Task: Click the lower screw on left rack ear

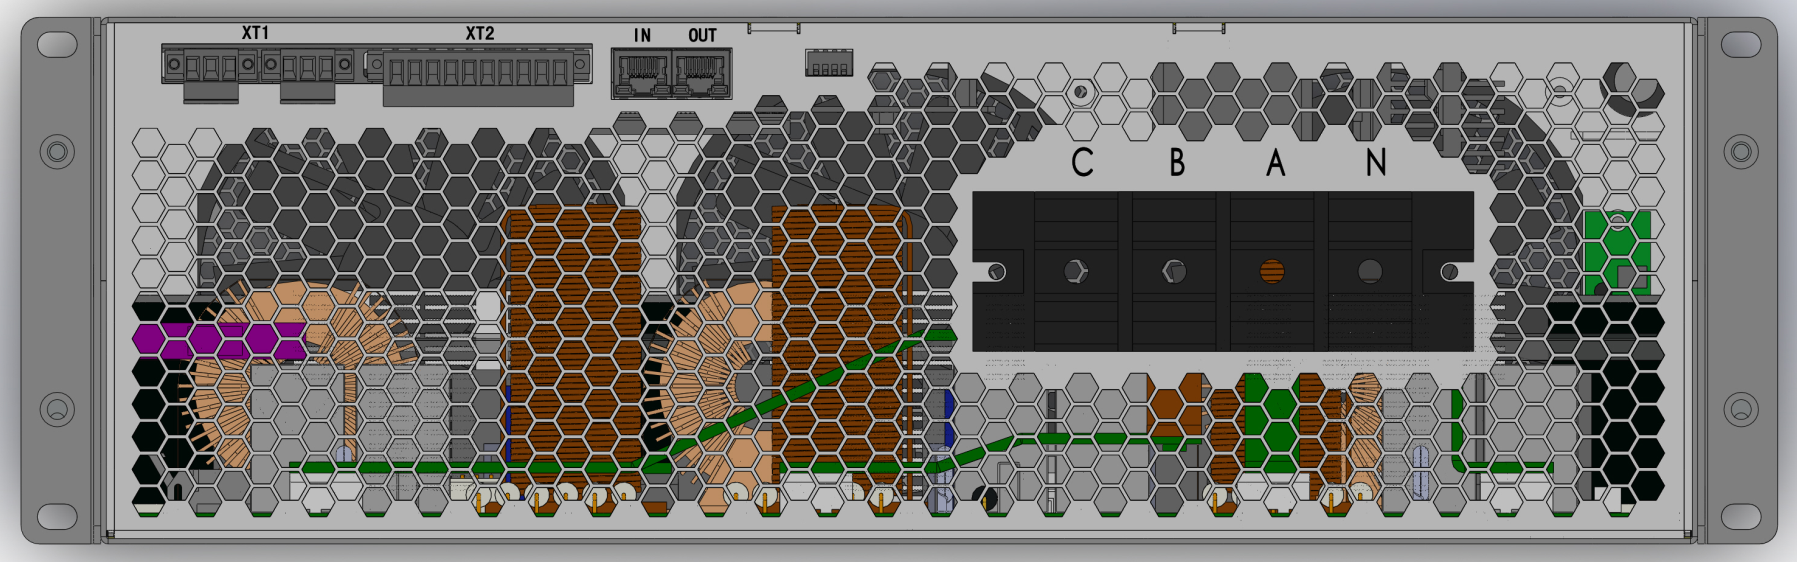Action: pos(57,409)
